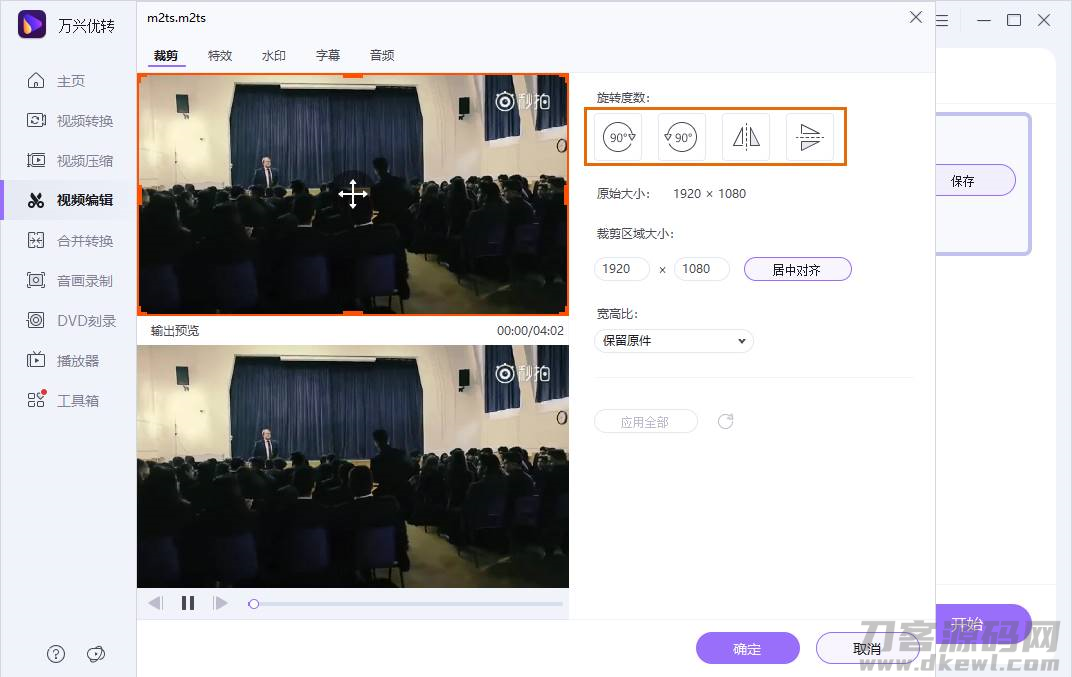Switch to 裁剪 crop tab

(x=165, y=55)
